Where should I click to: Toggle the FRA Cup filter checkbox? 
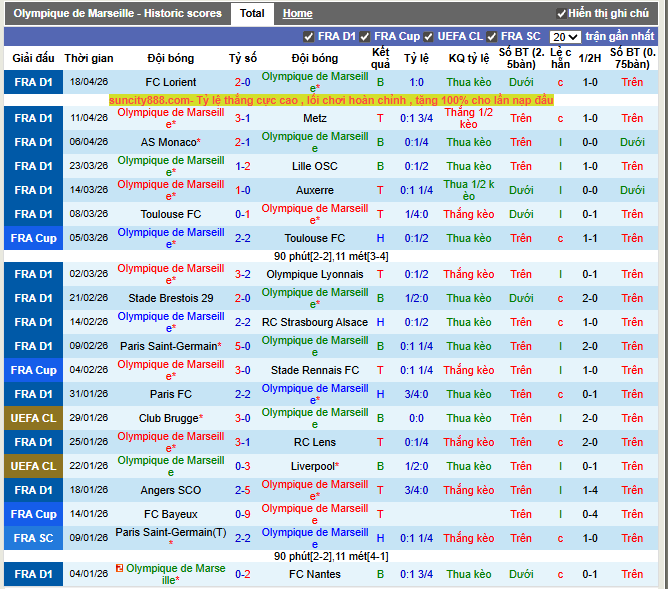364,37
